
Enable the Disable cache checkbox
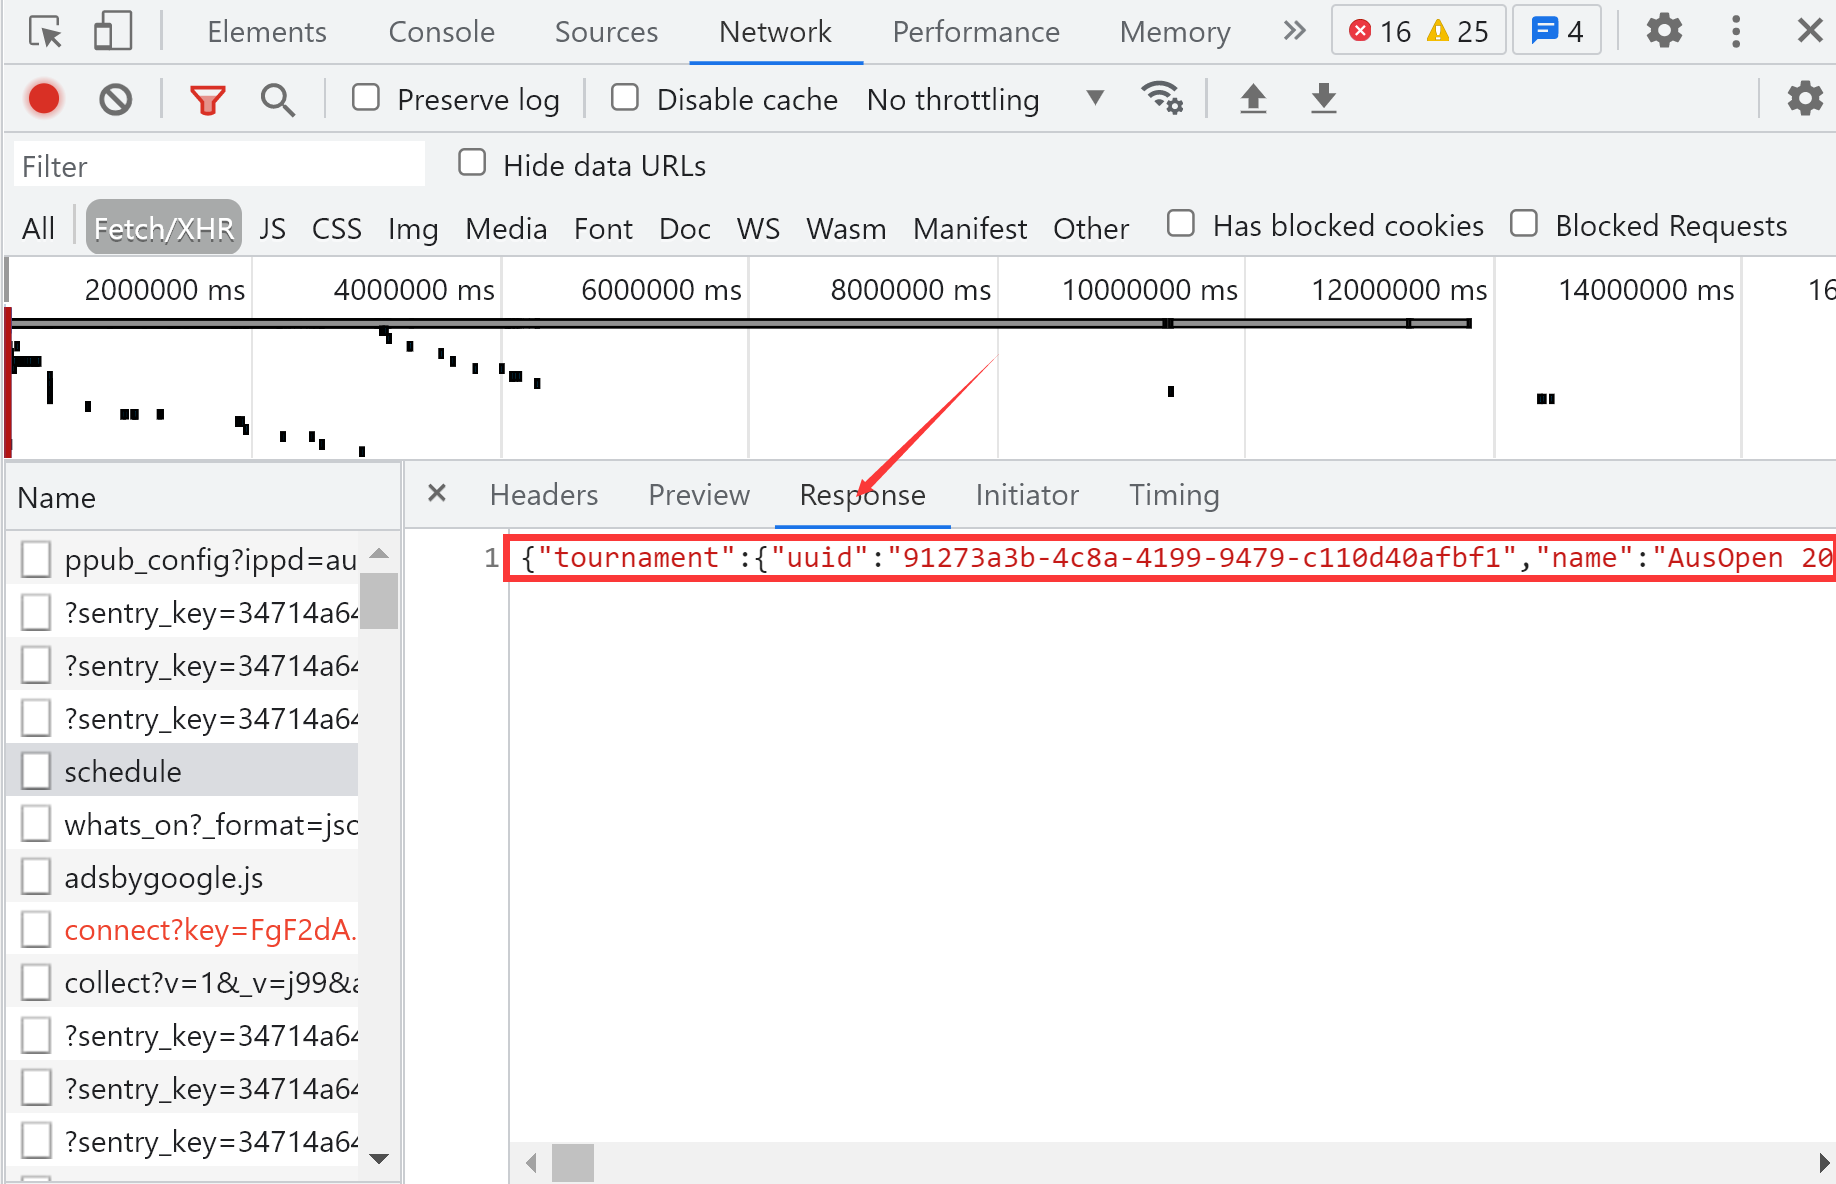click(625, 98)
